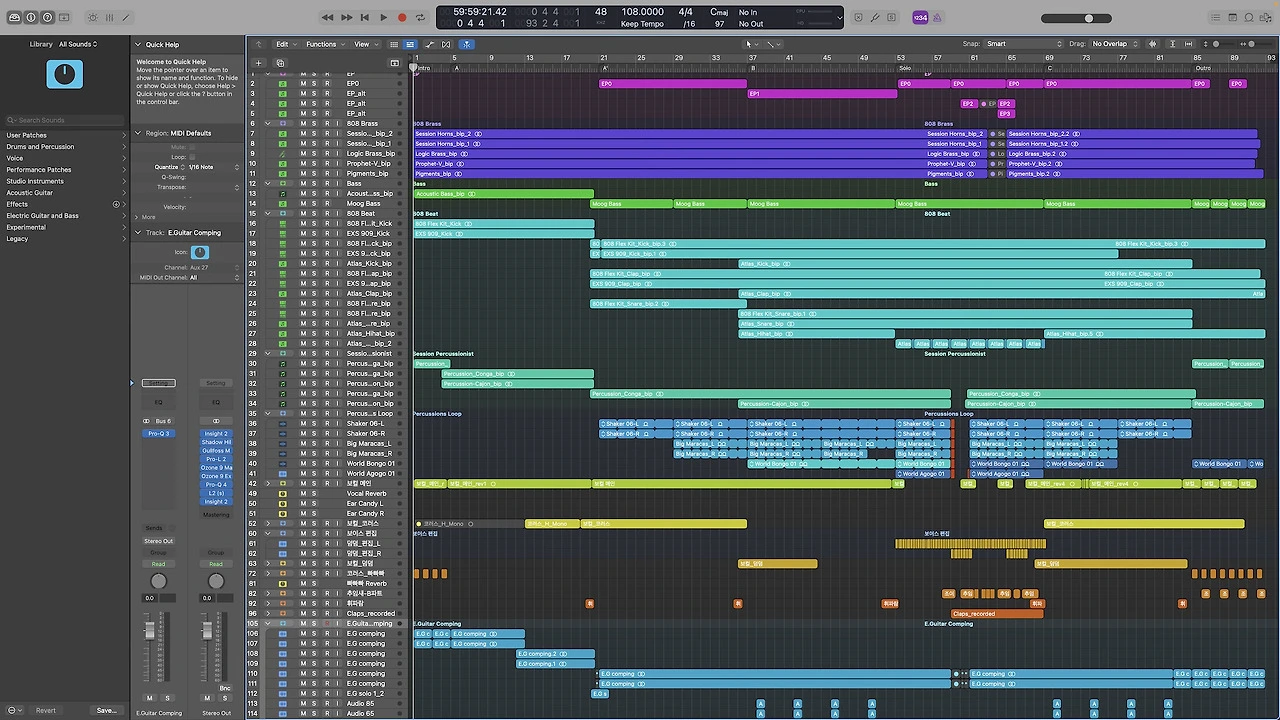Click the Tuner icon

(x=875, y=17)
